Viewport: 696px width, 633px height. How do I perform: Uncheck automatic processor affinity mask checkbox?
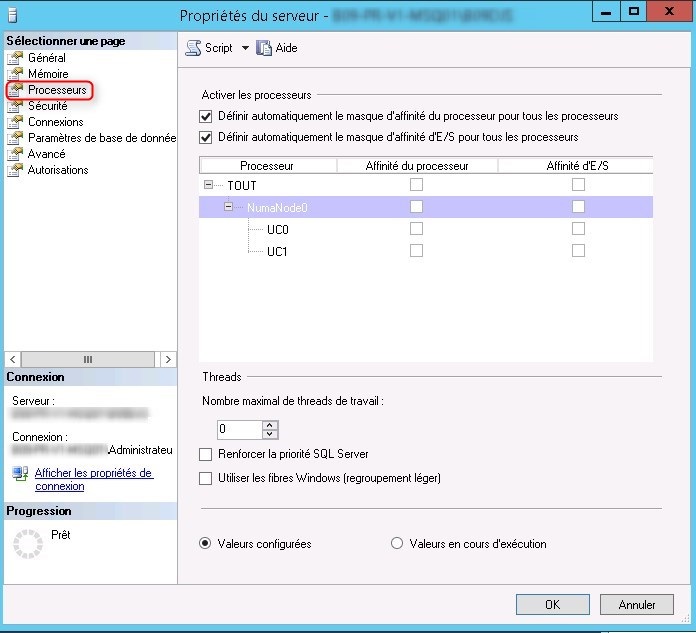tap(207, 116)
